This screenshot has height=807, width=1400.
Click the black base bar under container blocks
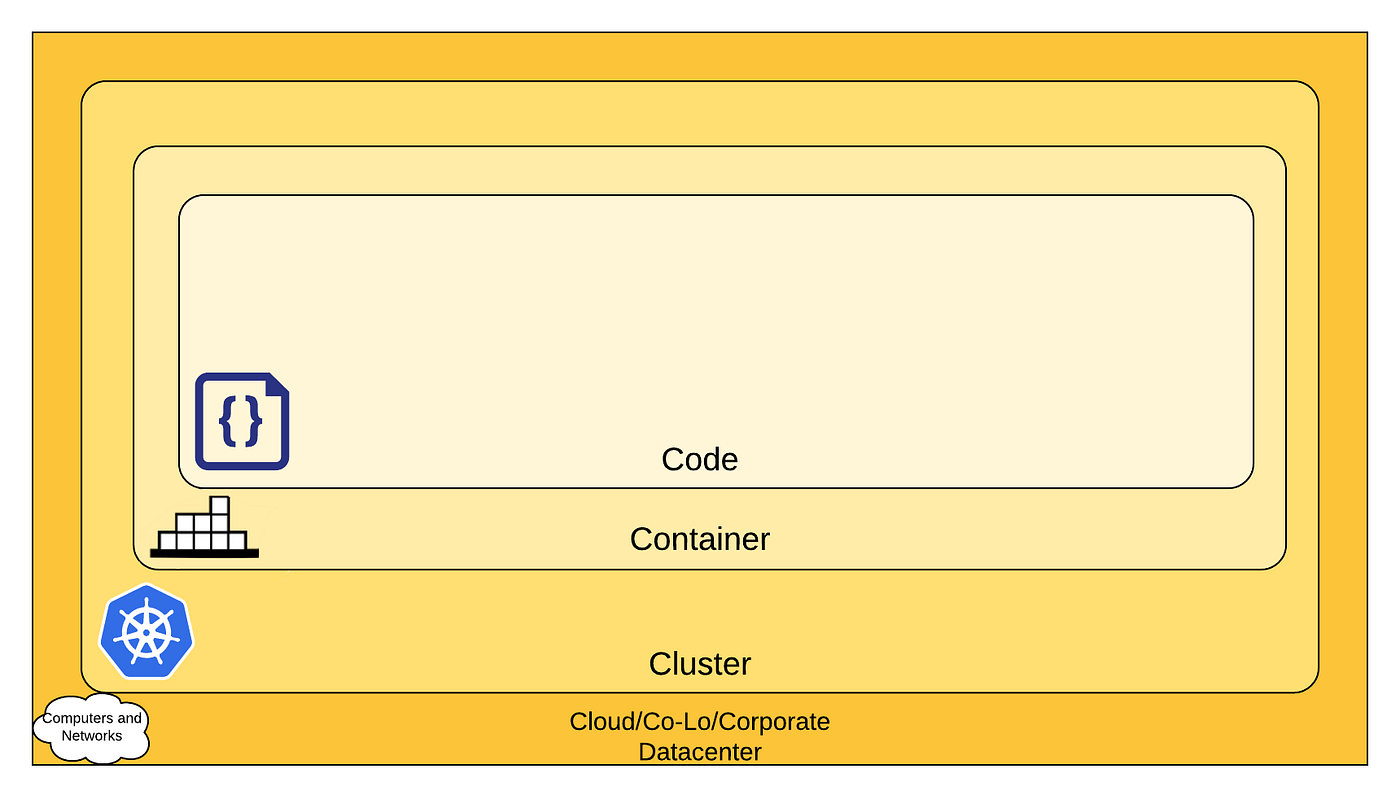pyautogui.click(x=205, y=553)
